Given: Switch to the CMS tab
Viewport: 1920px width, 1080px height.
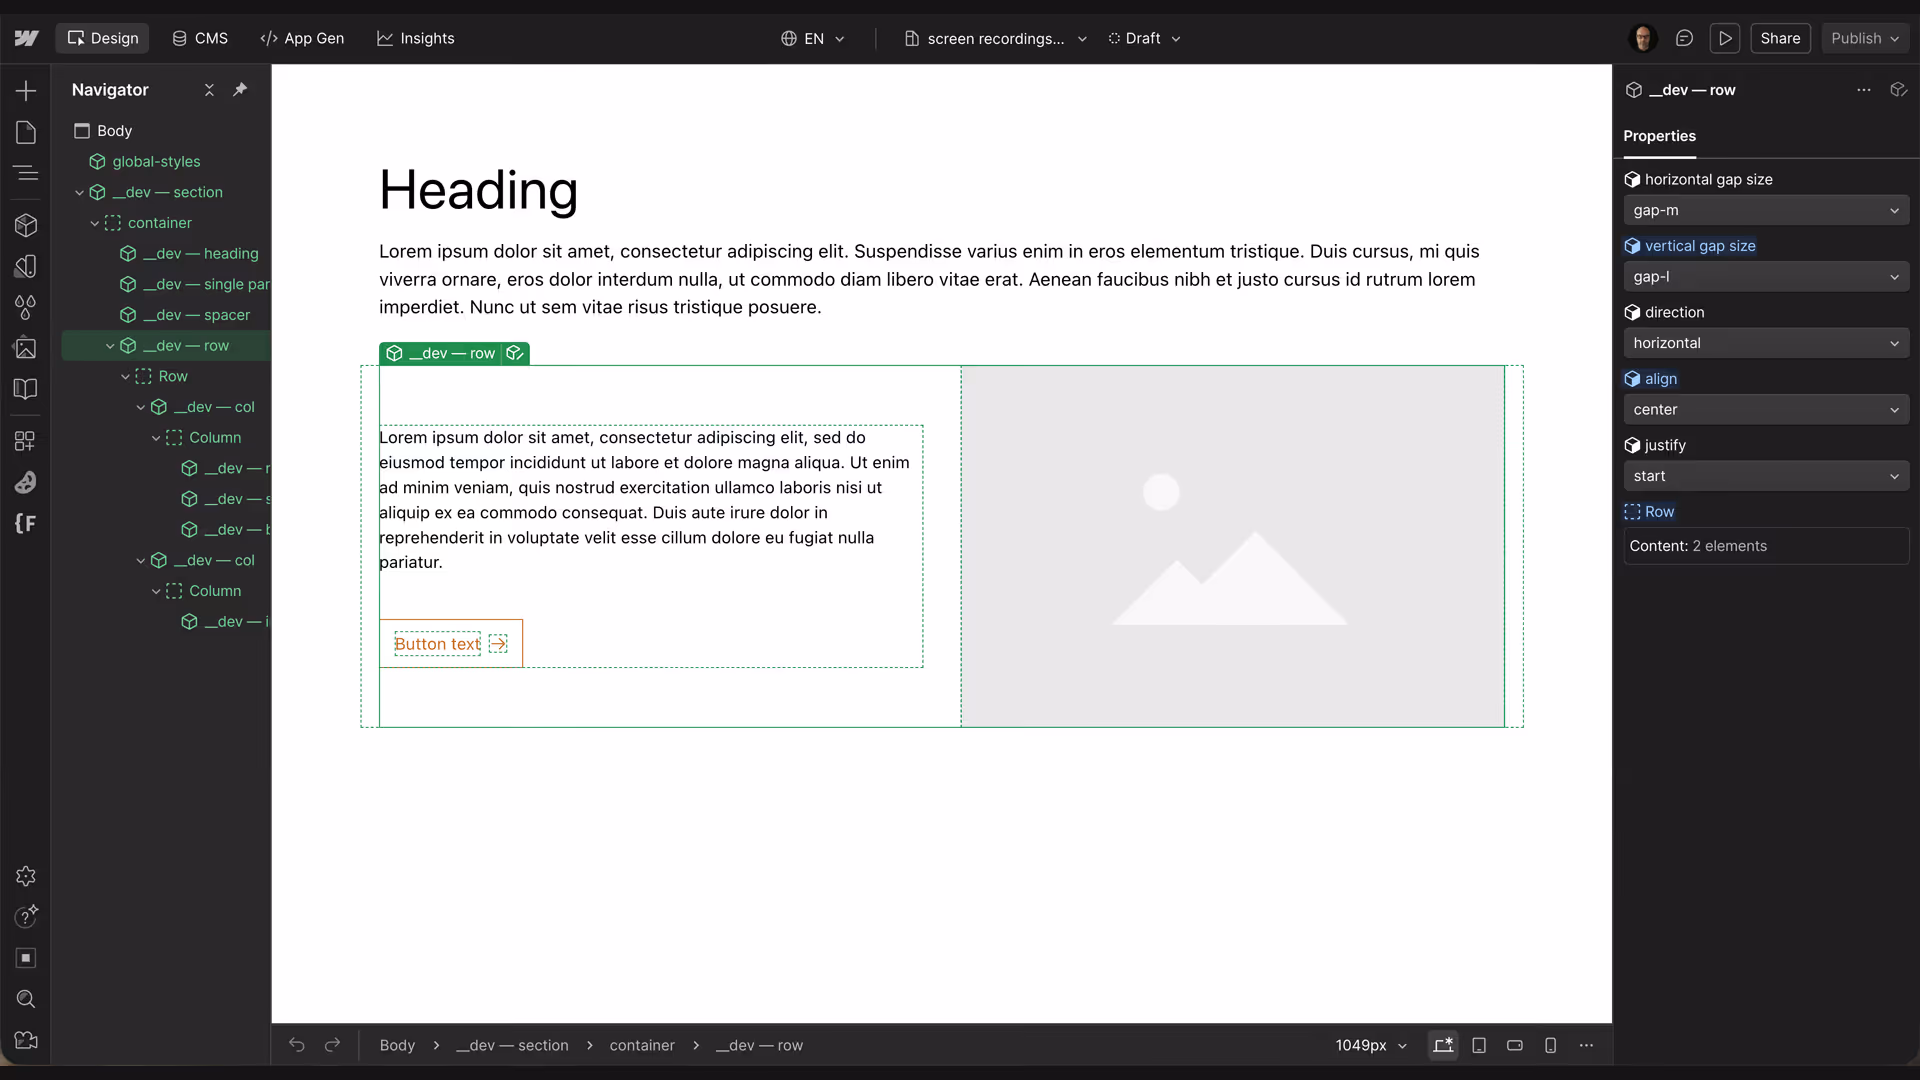Looking at the screenshot, I should pyautogui.click(x=200, y=38).
